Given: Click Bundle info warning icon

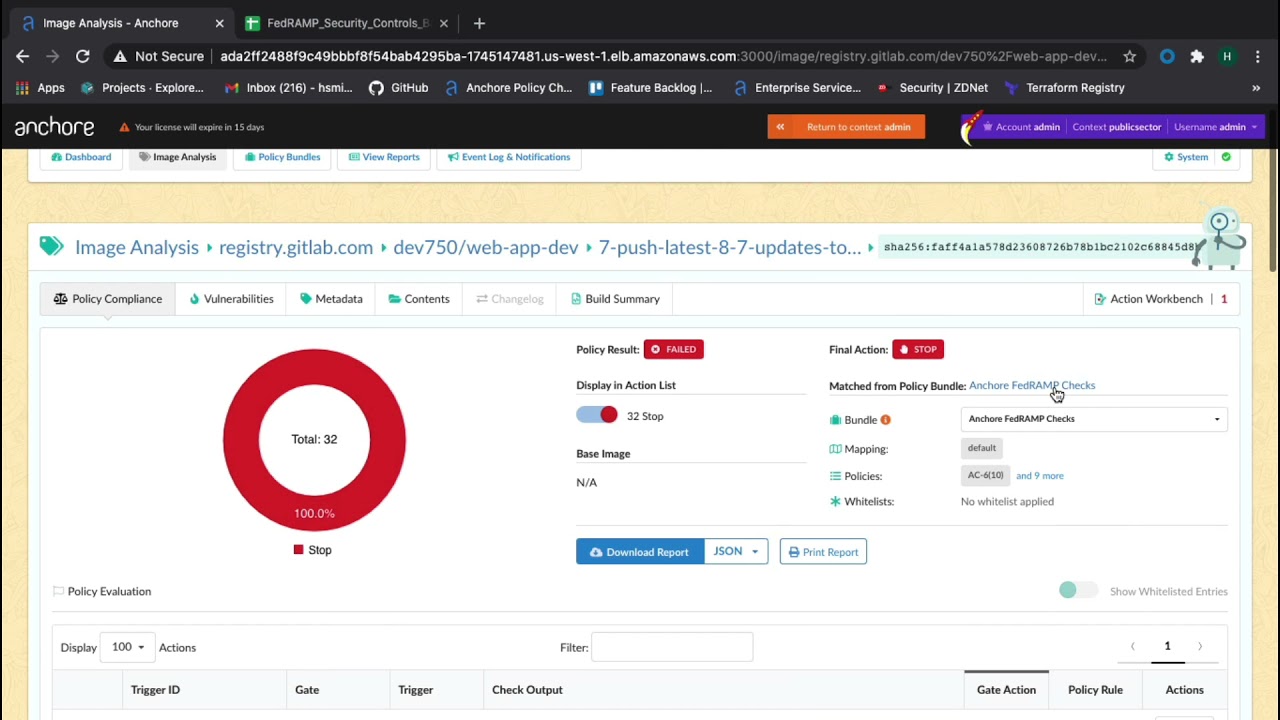Looking at the screenshot, I should click(885, 420).
